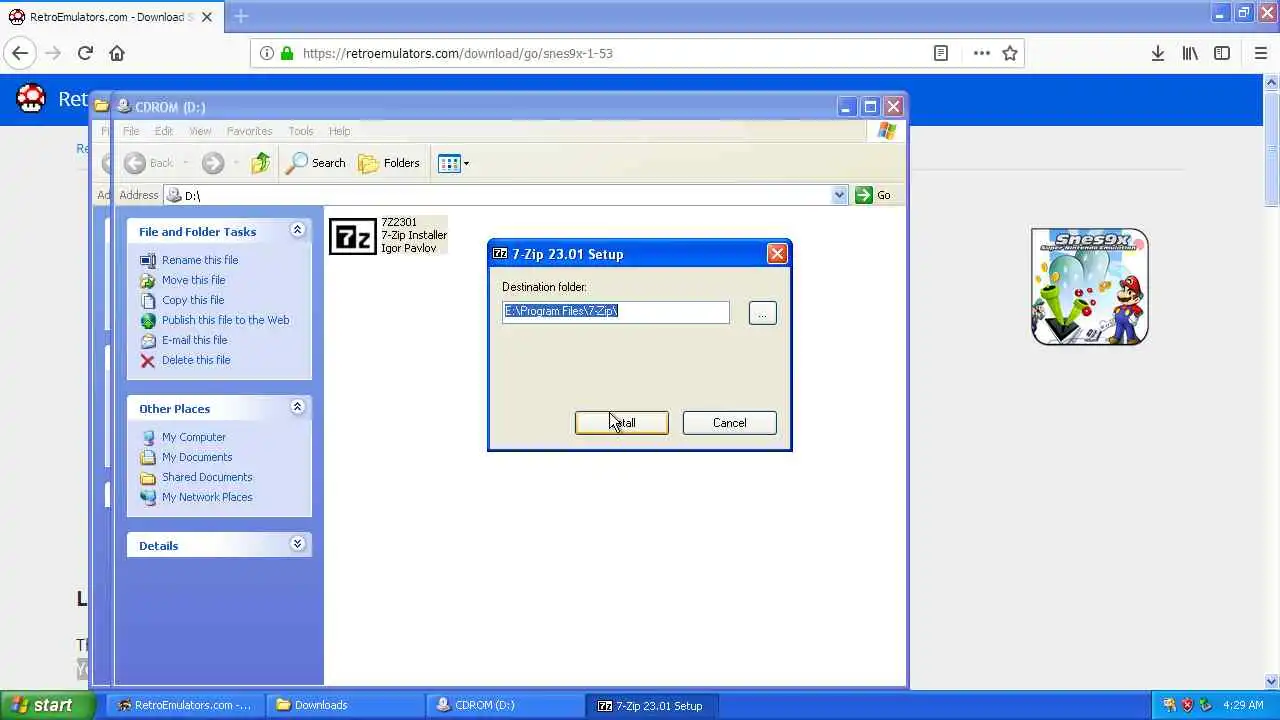Close the 7-Zip 23.01 Setup dialog
The height and width of the screenshot is (720, 1280).
776,254
